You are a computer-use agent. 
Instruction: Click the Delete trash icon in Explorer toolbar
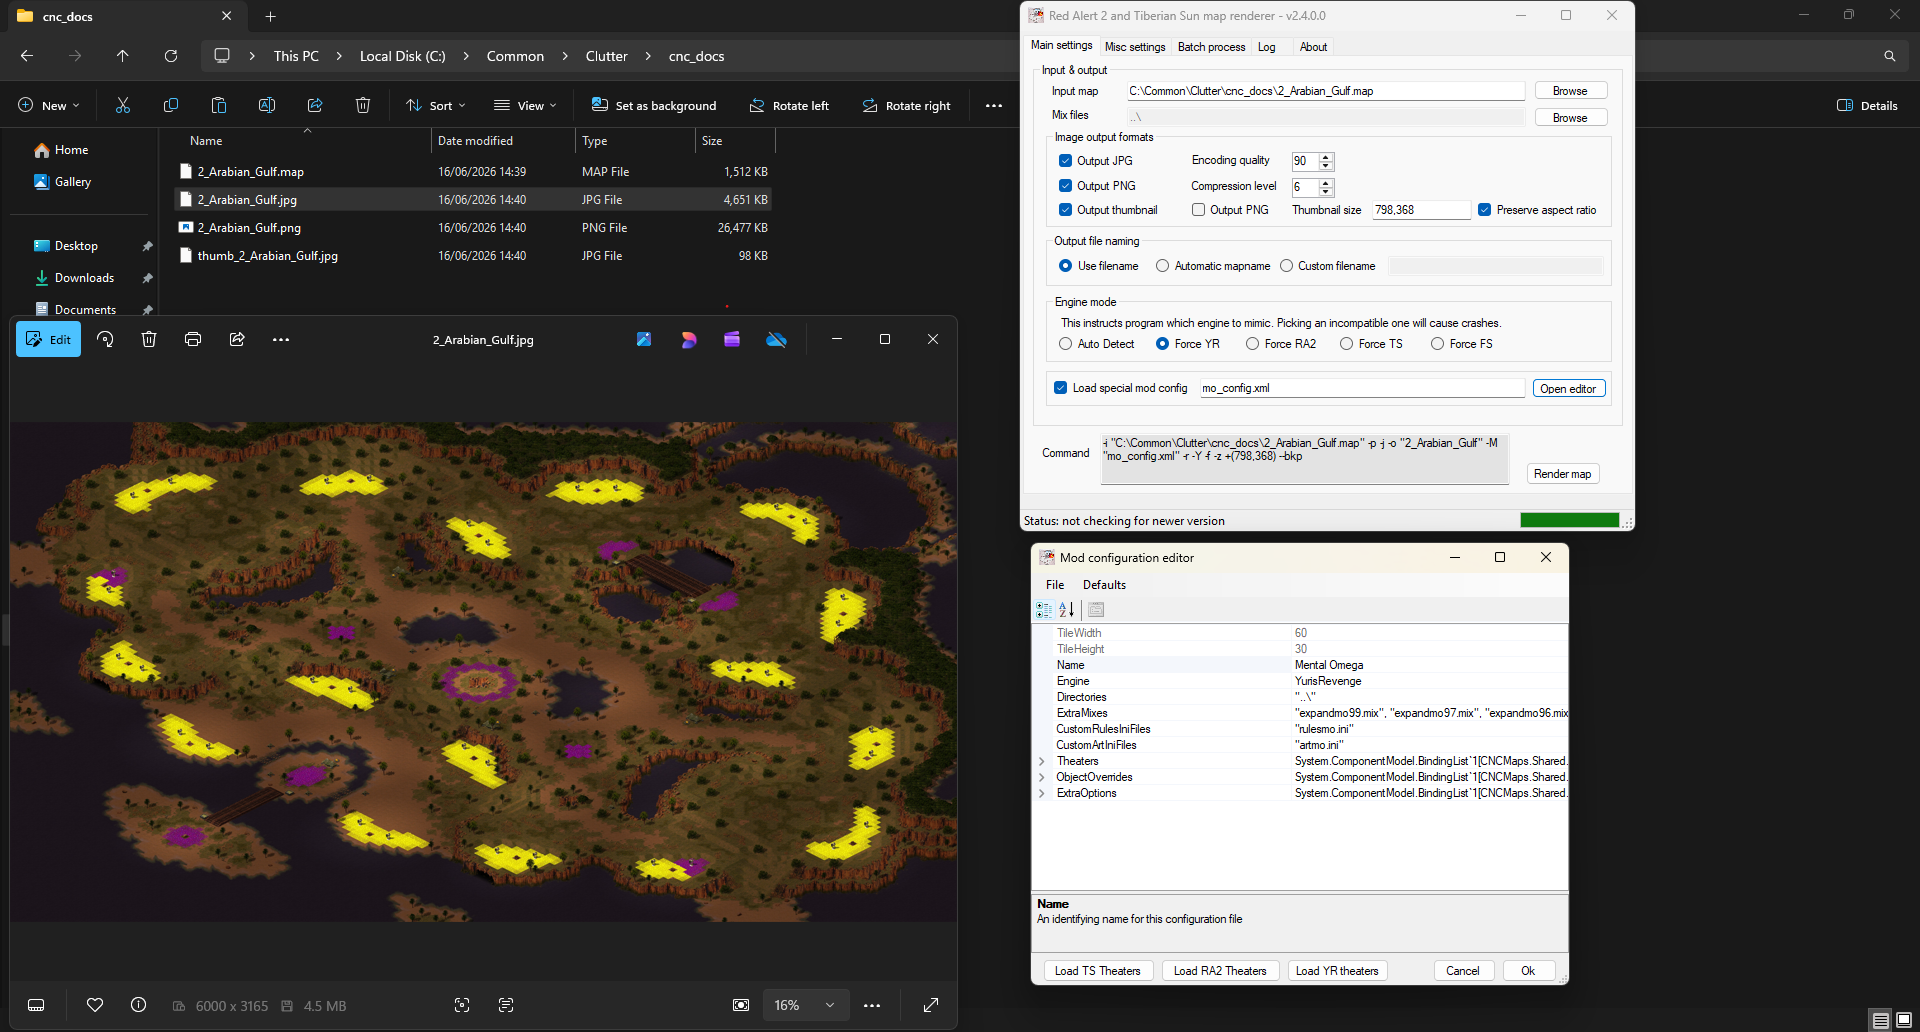pyautogui.click(x=363, y=105)
